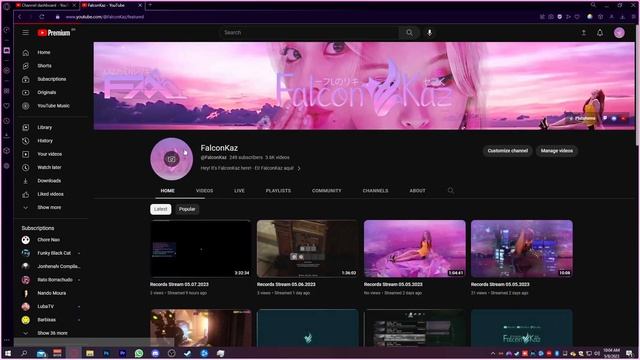Open the YouTube hamburger guide menu

(x=25, y=33)
